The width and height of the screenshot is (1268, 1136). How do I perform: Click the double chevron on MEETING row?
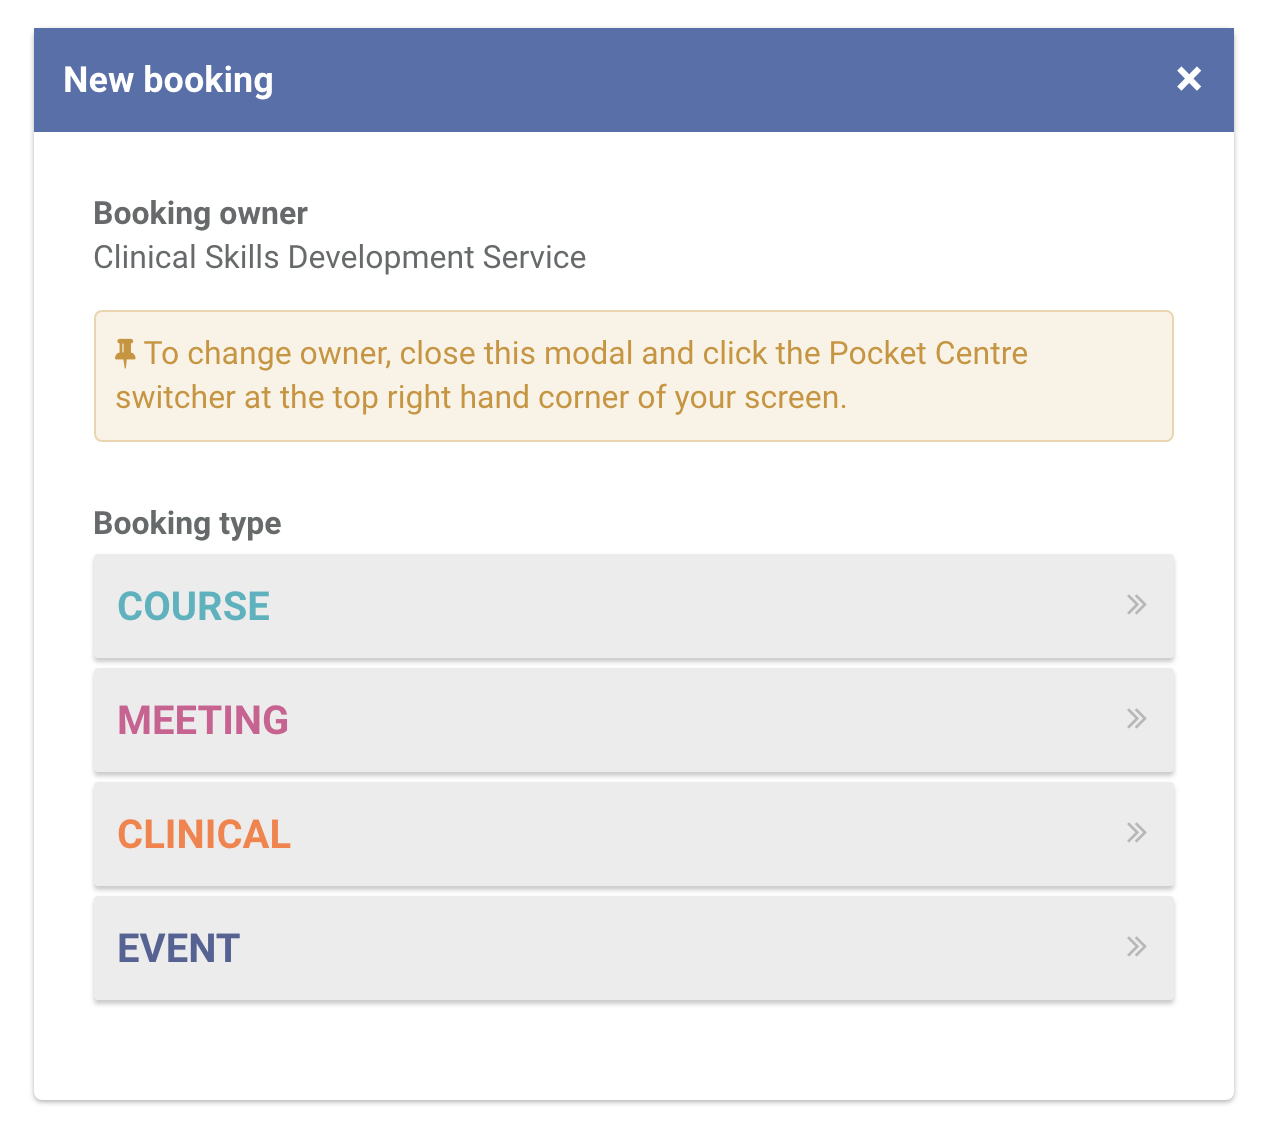click(x=1136, y=719)
